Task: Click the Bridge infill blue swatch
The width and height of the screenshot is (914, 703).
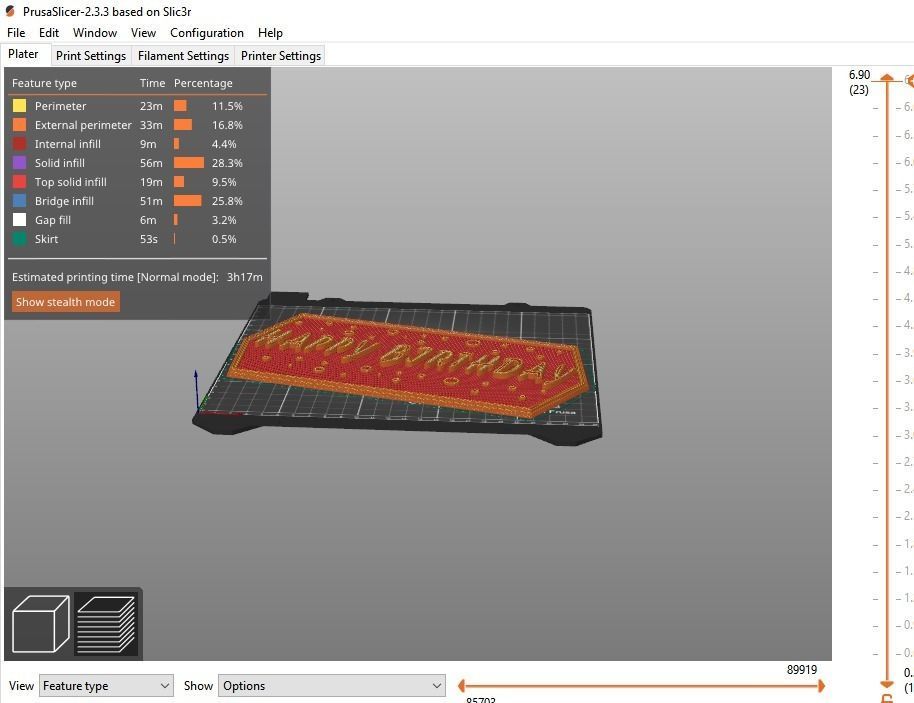Action: (19, 201)
